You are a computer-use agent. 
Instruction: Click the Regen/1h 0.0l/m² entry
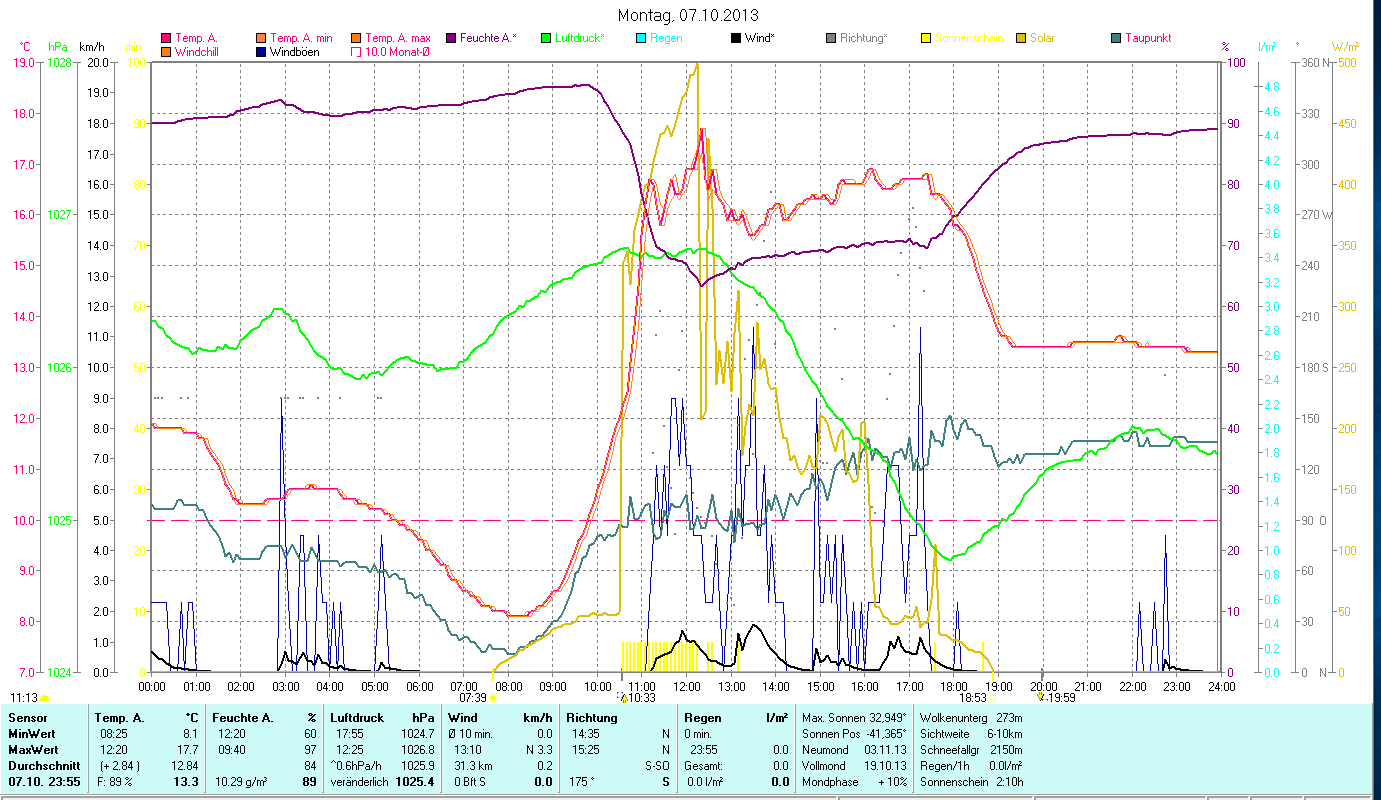click(971, 766)
